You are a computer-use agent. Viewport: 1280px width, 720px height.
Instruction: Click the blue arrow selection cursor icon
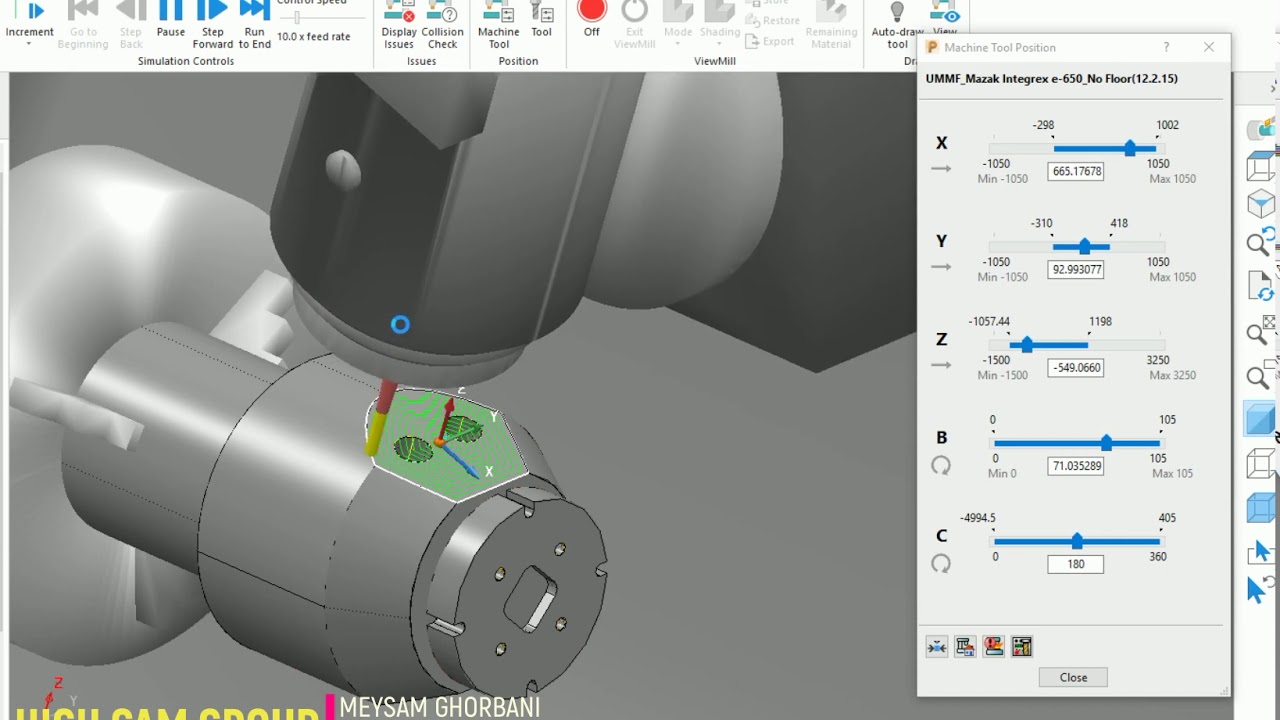(x=1261, y=552)
